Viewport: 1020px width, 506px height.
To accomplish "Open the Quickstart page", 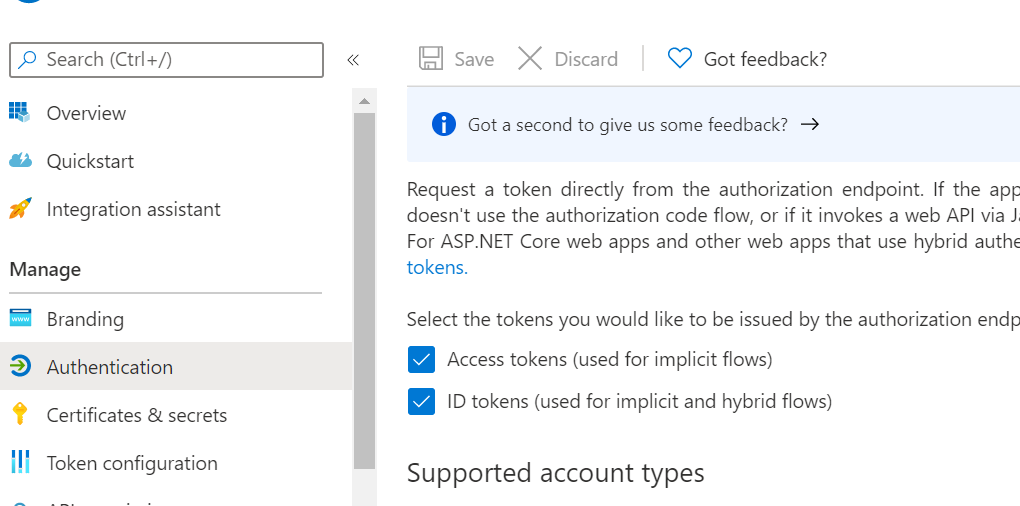I will tap(90, 161).
